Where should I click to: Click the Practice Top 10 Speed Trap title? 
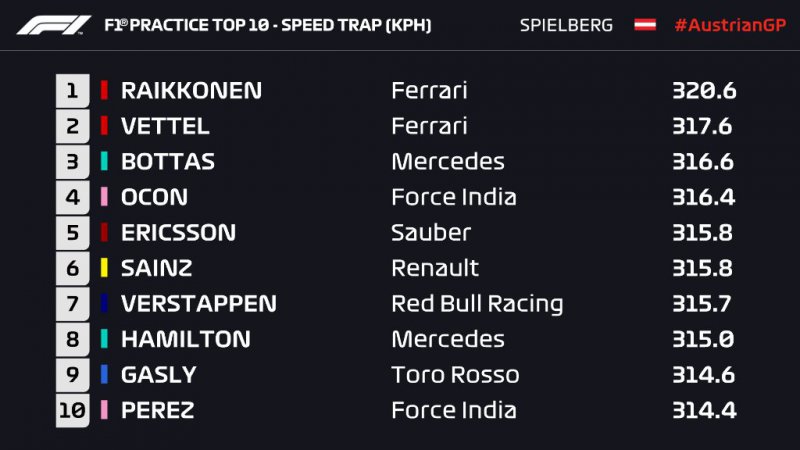(268, 24)
